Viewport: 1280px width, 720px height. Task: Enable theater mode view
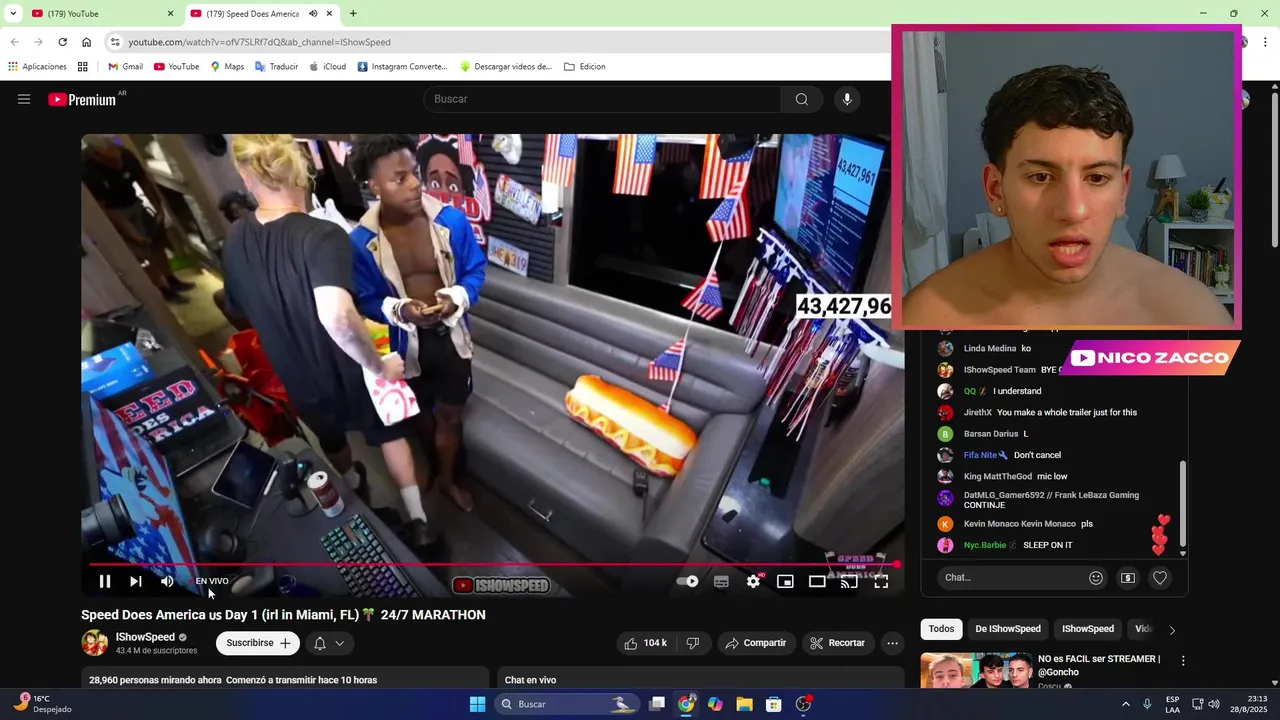(817, 581)
